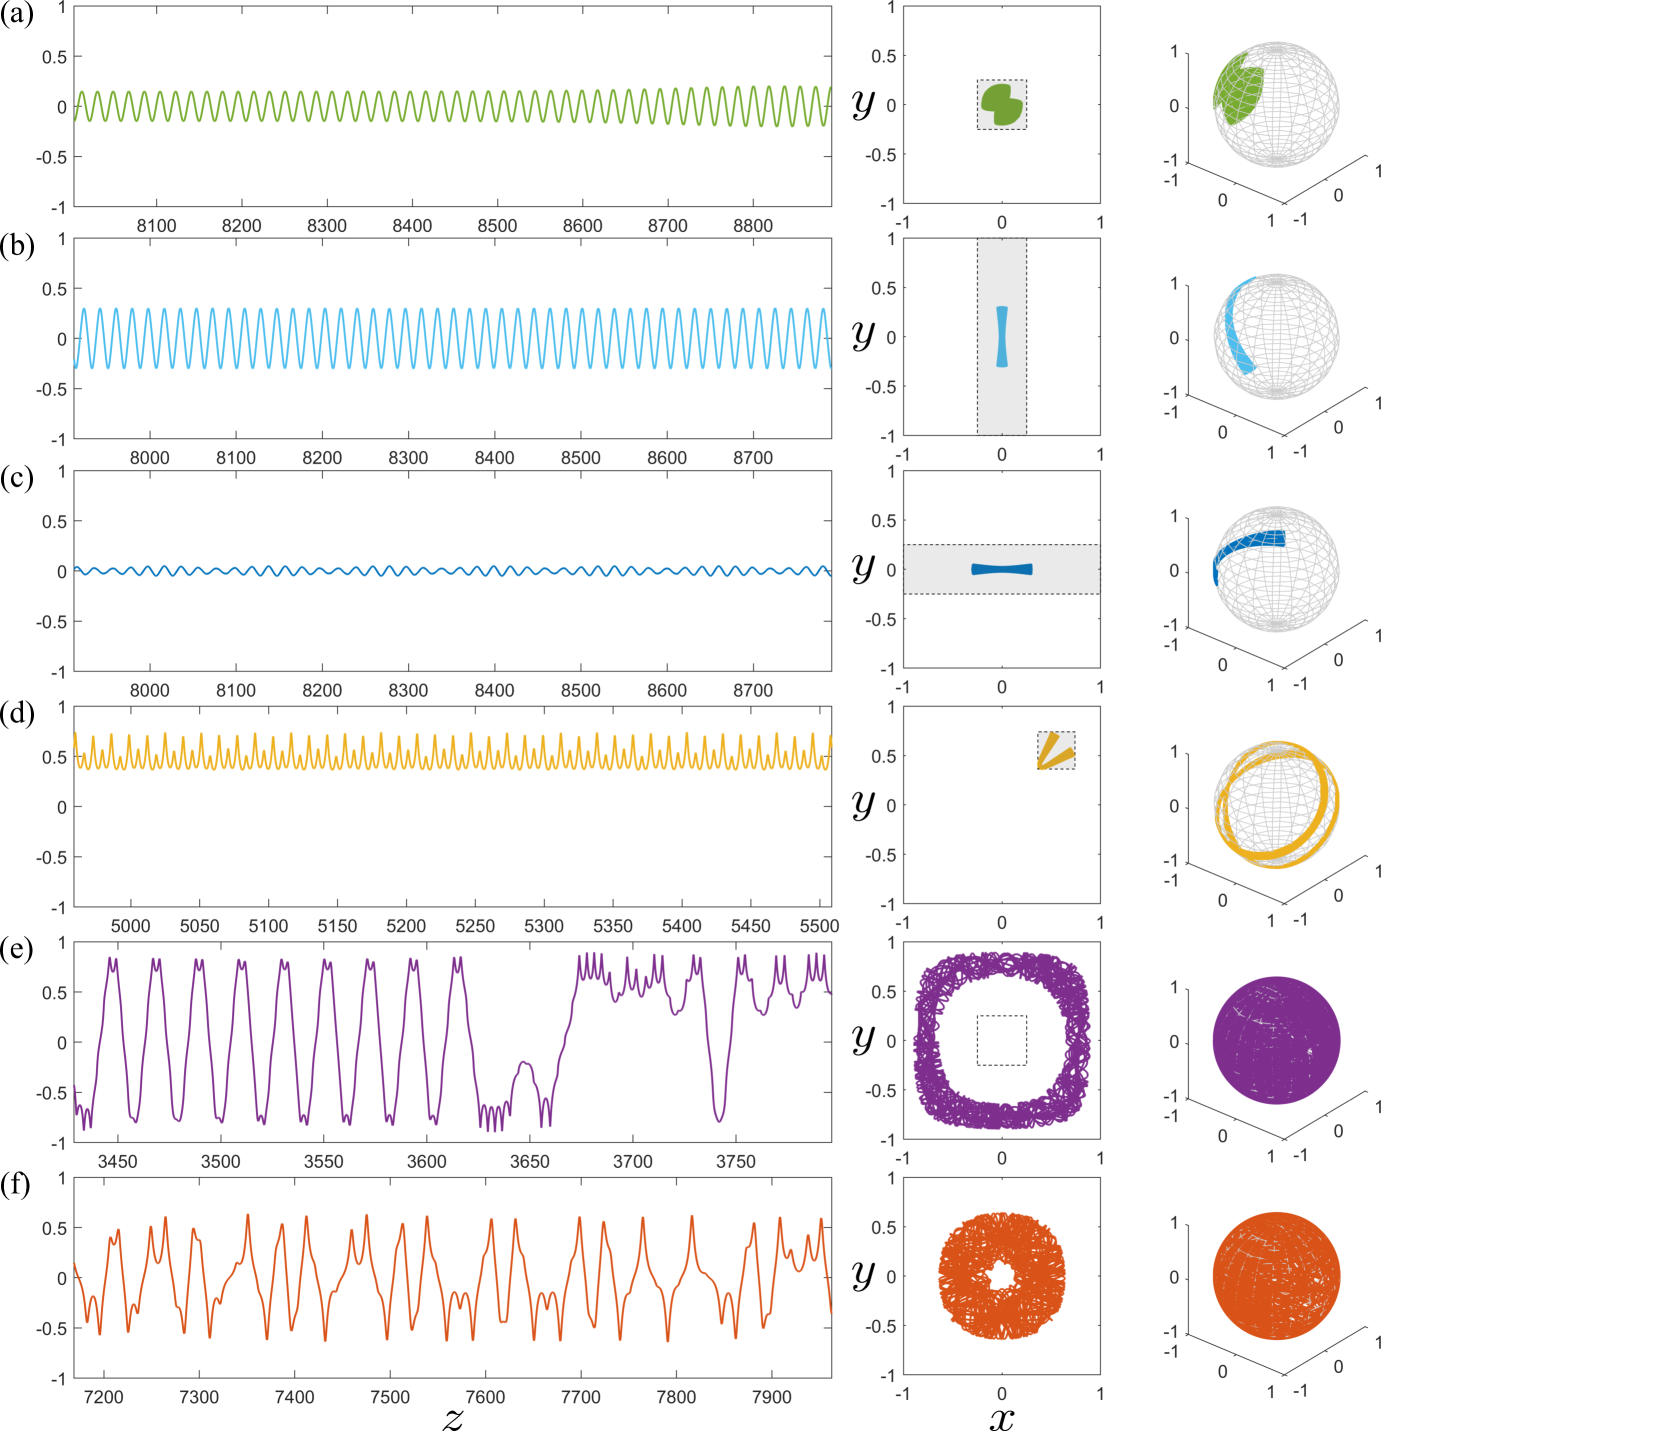Click the empty dashed square inside the purple ring

click(x=1001, y=1040)
